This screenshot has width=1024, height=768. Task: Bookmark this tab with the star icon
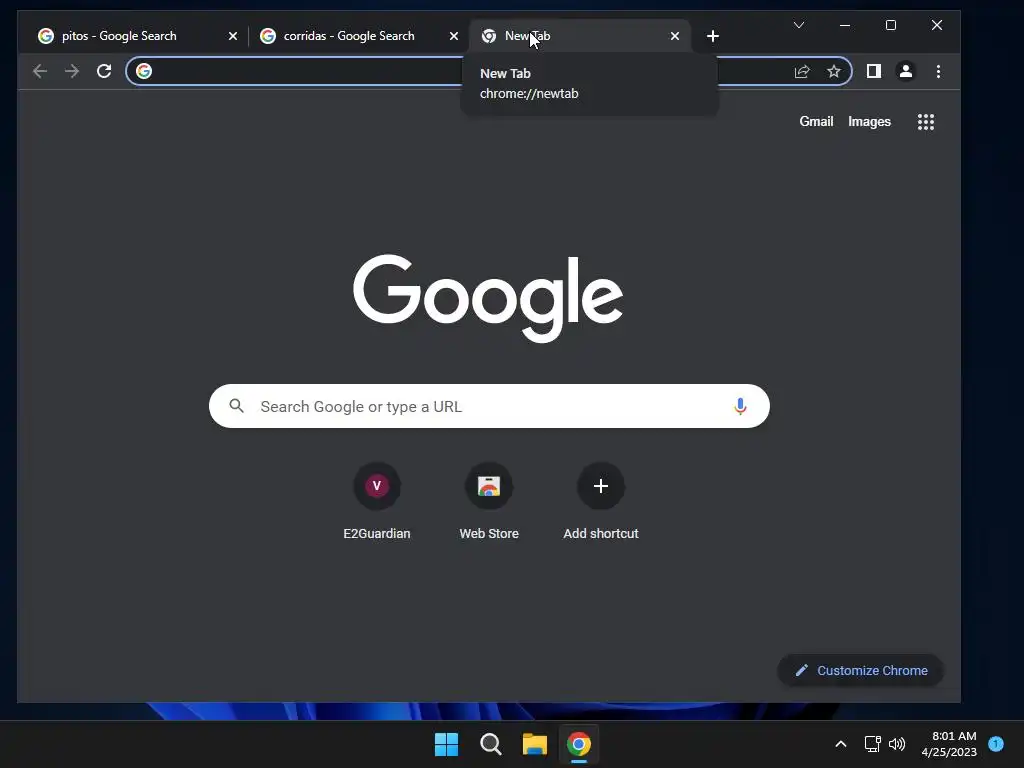tap(834, 71)
